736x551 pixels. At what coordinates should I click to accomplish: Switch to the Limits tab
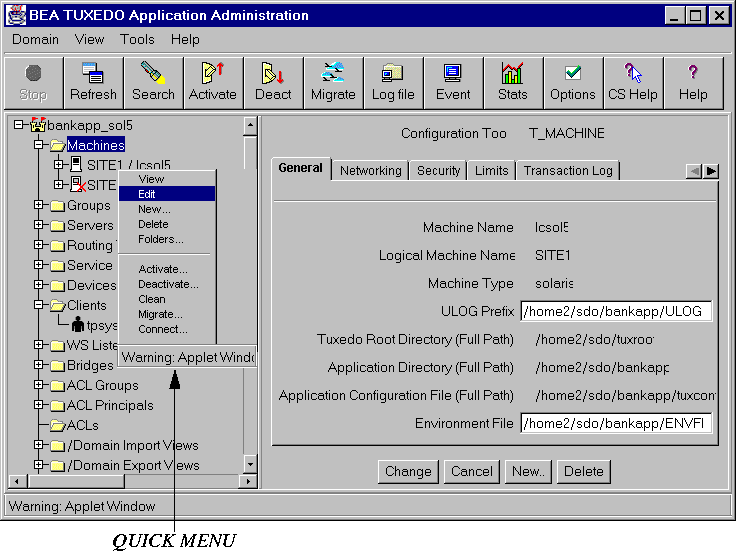point(491,170)
